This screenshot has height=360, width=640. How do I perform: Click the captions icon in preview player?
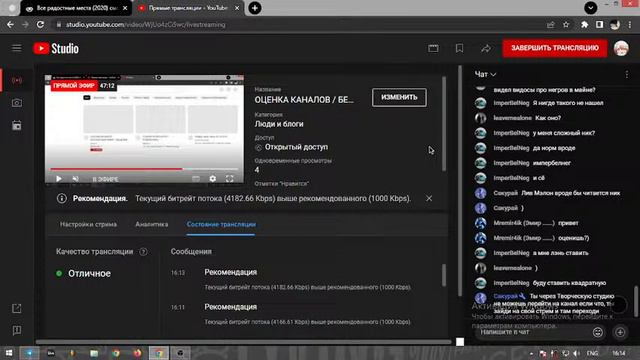[196, 178]
